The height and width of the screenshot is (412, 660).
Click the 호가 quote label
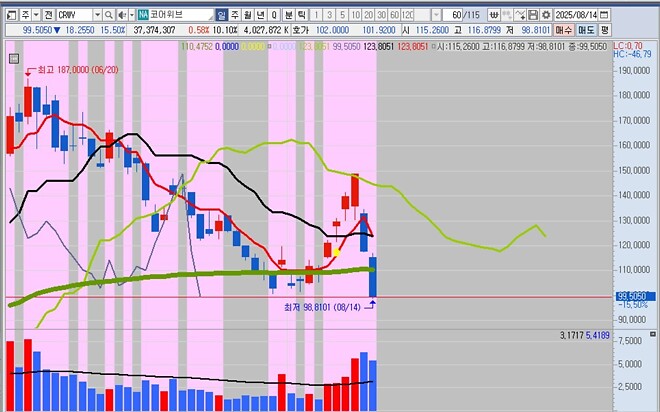click(301, 30)
